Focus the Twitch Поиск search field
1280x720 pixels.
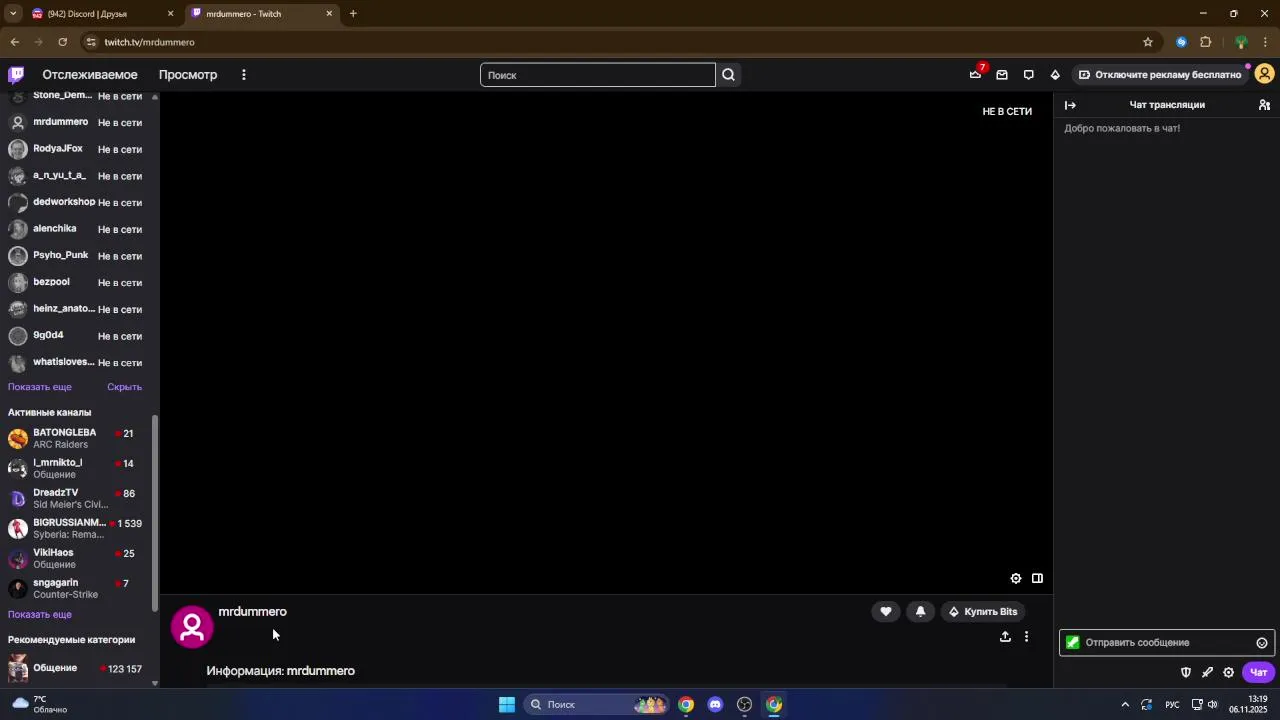pyautogui.click(x=598, y=75)
